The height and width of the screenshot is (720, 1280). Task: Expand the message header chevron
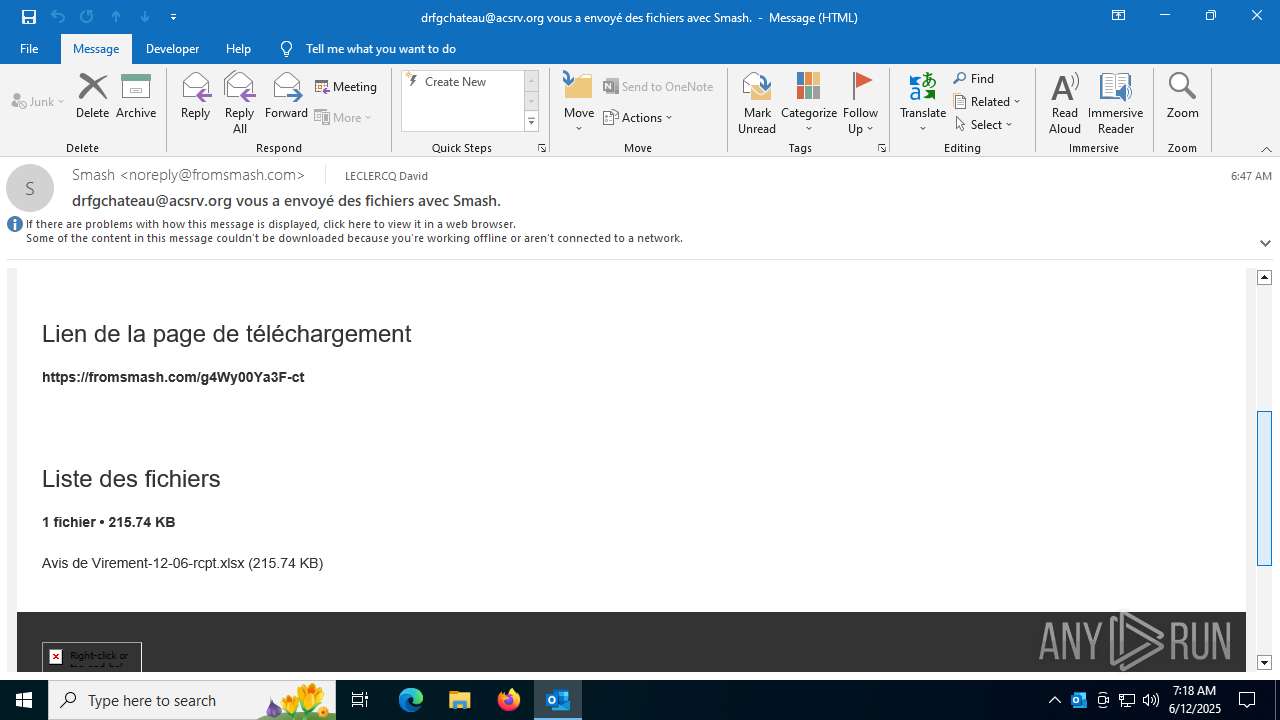(1265, 243)
